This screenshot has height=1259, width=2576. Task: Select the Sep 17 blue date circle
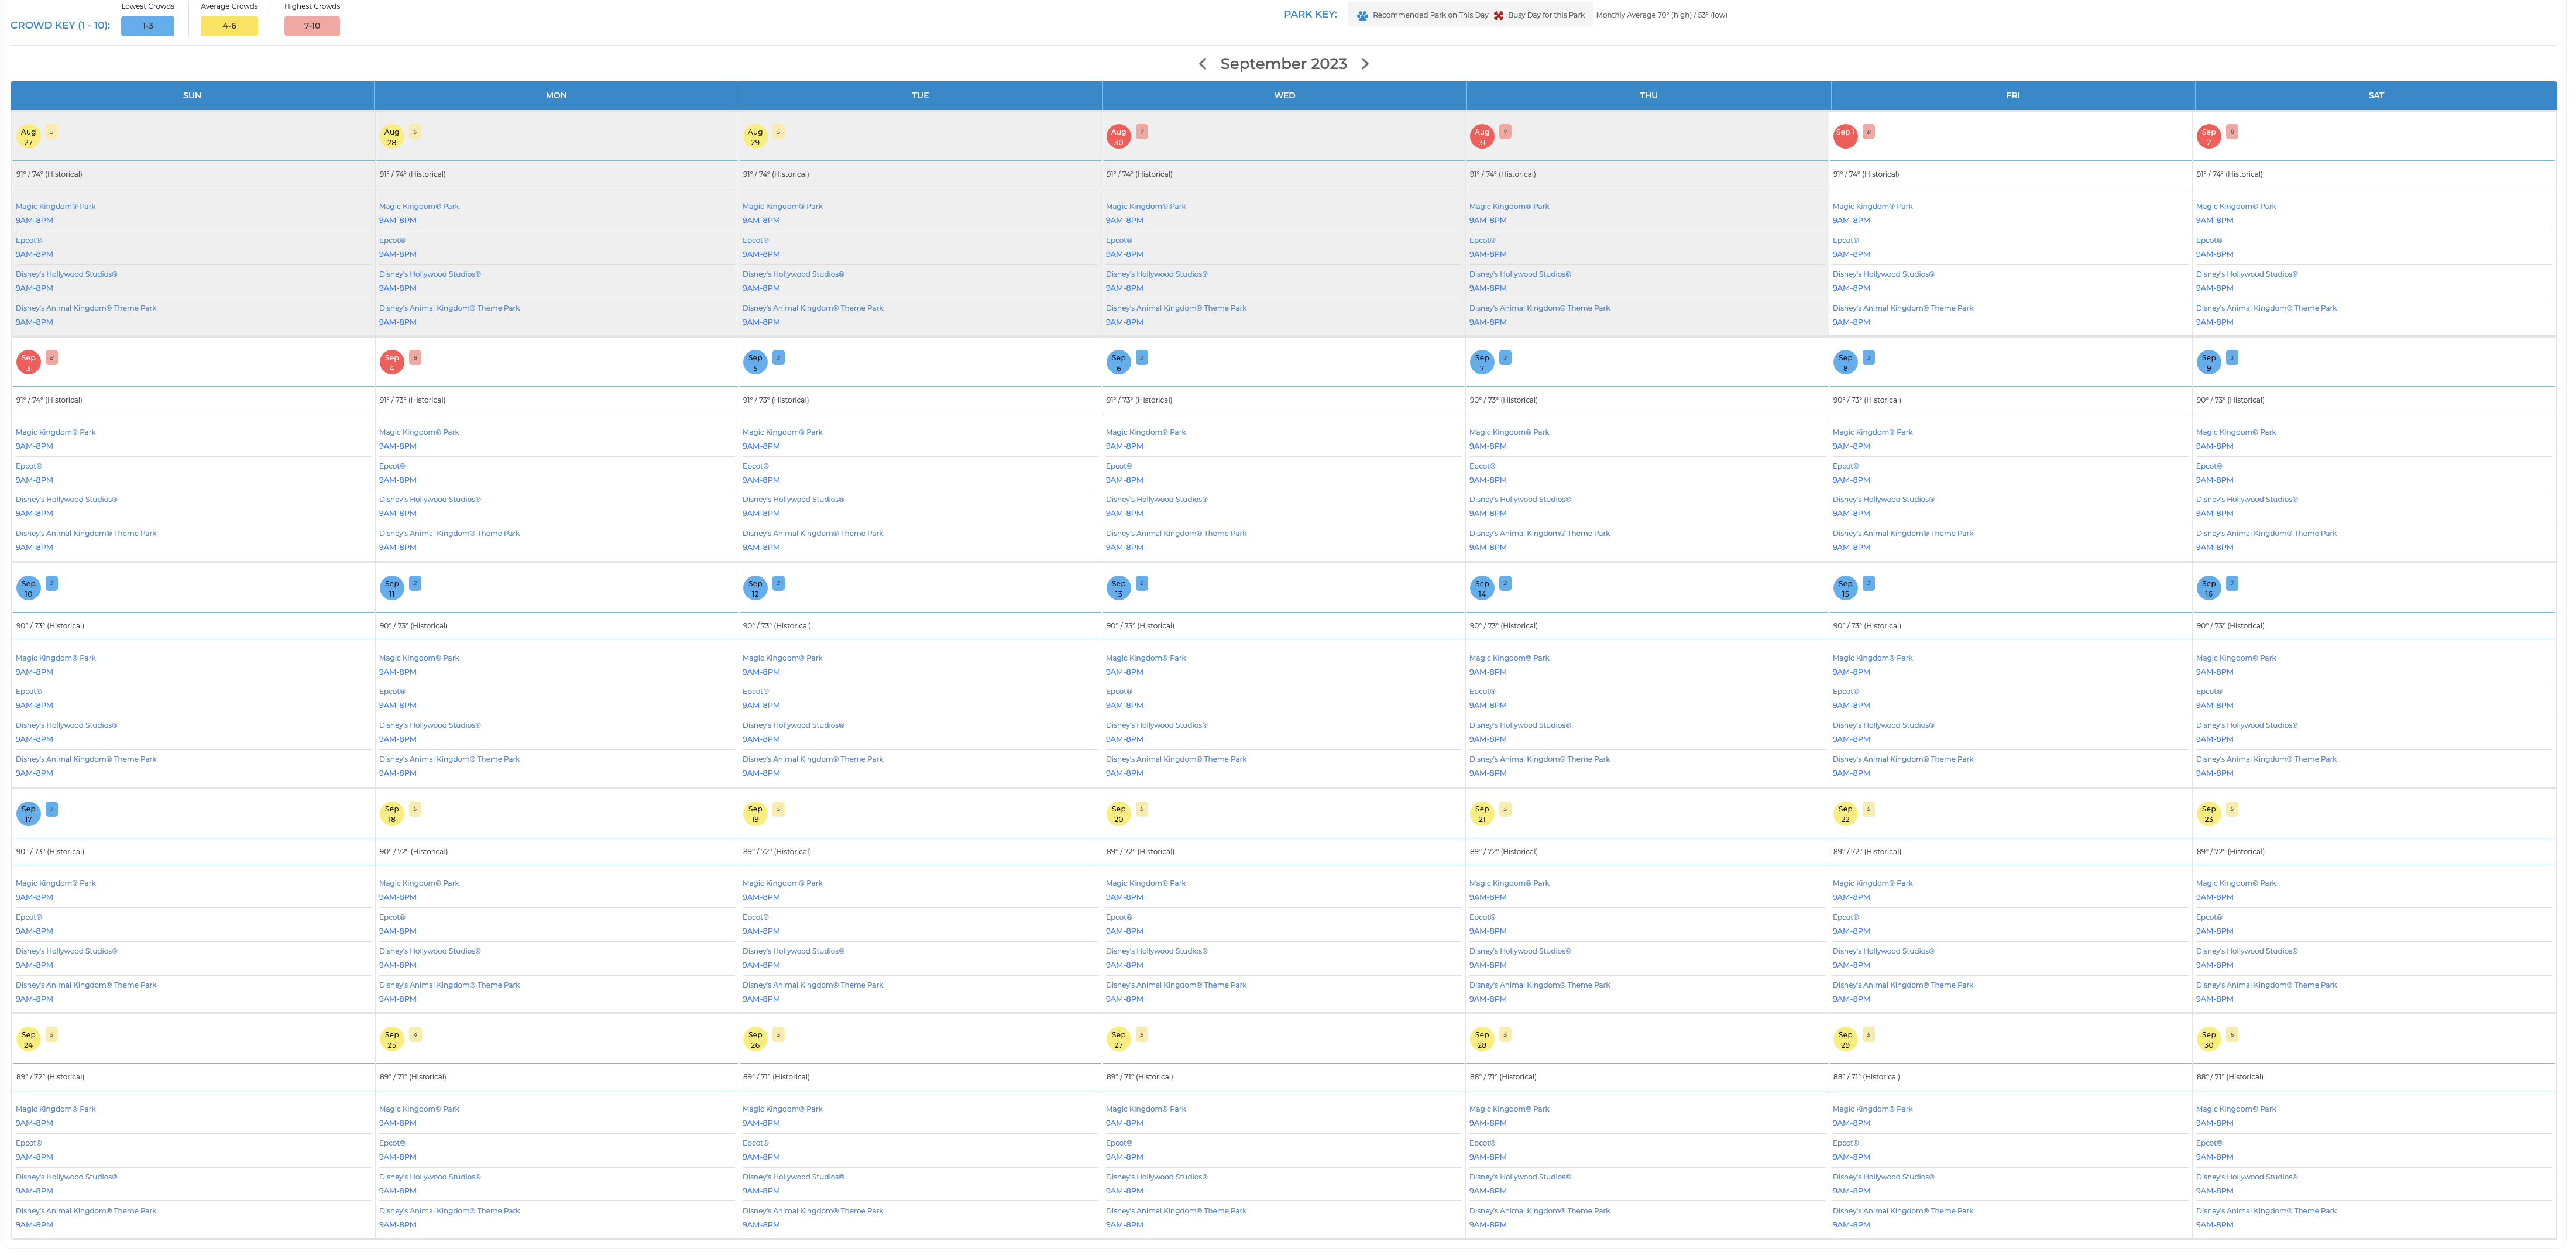(x=28, y=813)
